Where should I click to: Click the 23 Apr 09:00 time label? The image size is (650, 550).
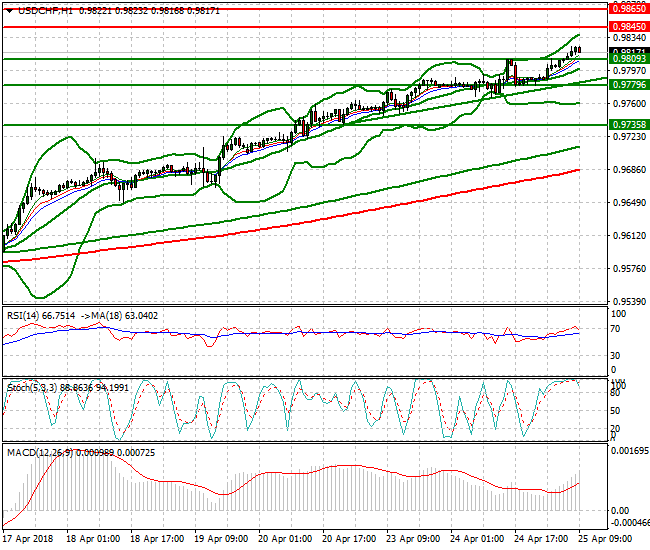(x=413, y=539)
